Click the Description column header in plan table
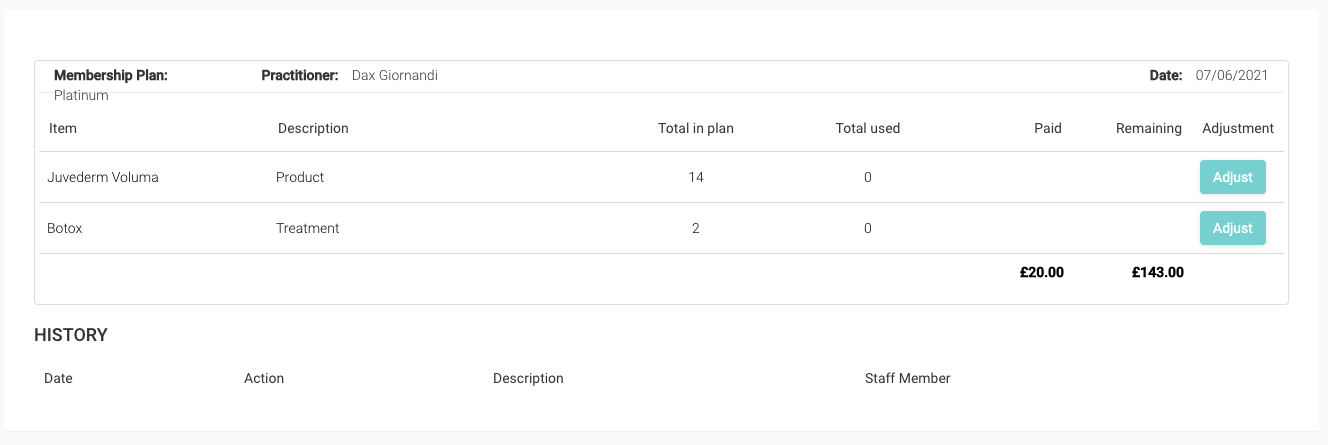 pos(313,128)
